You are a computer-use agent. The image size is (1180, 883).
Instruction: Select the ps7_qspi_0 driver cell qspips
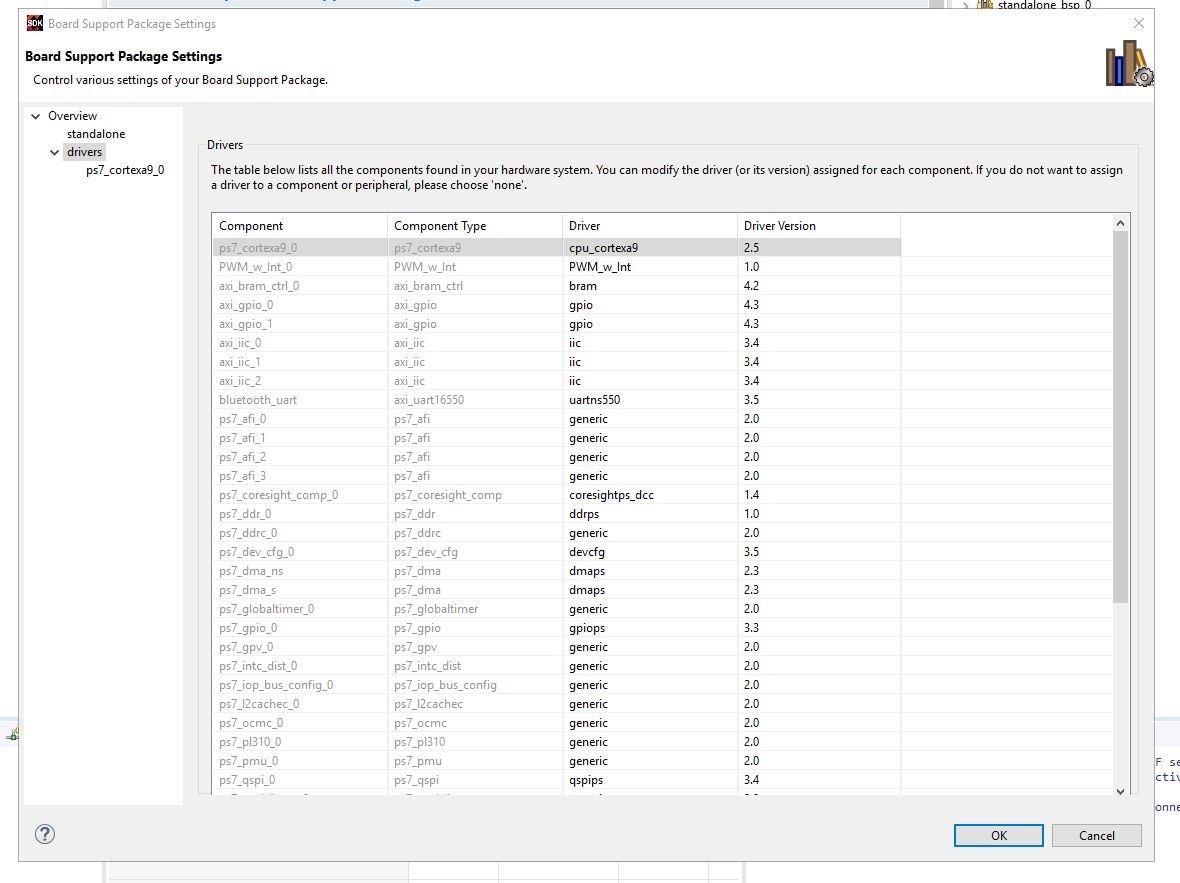point(648,780)
